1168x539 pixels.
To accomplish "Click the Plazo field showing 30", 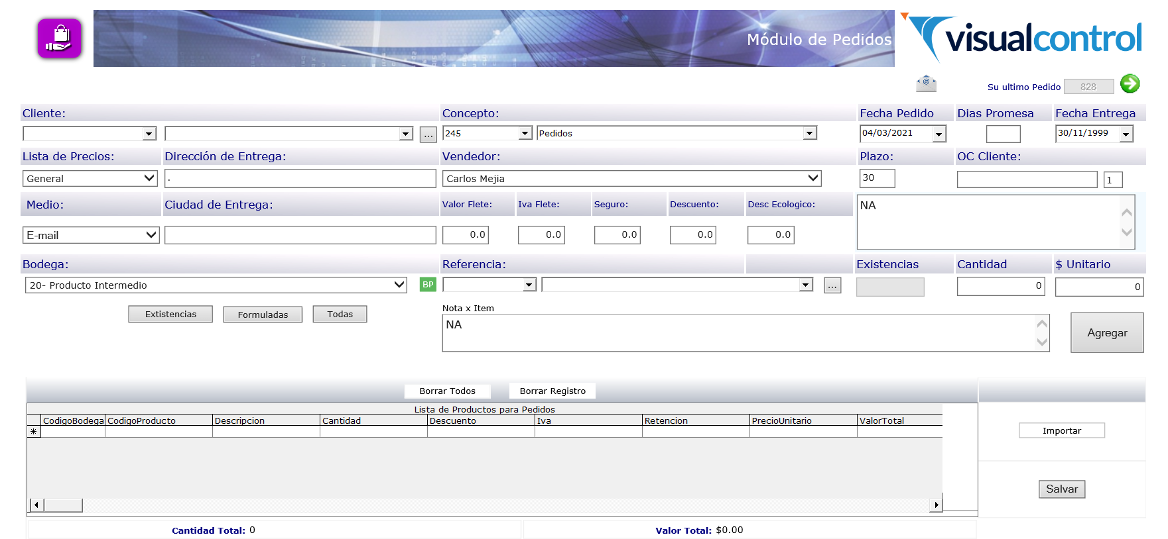I will 877,179.
